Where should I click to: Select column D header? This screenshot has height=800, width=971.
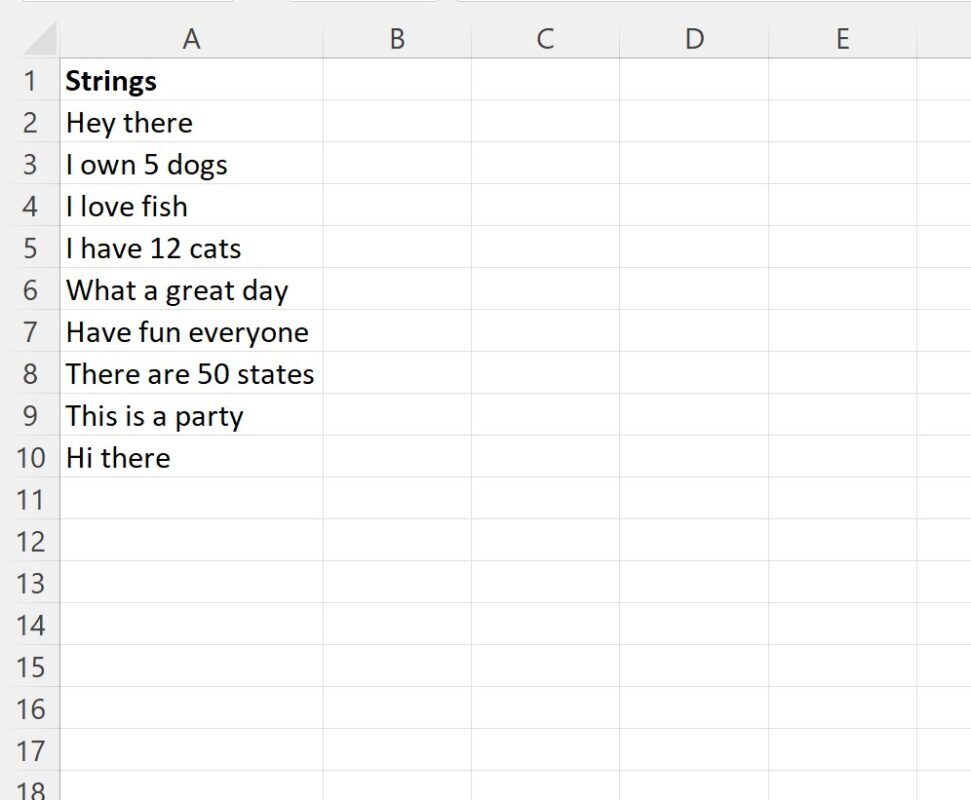coord(694,38)
